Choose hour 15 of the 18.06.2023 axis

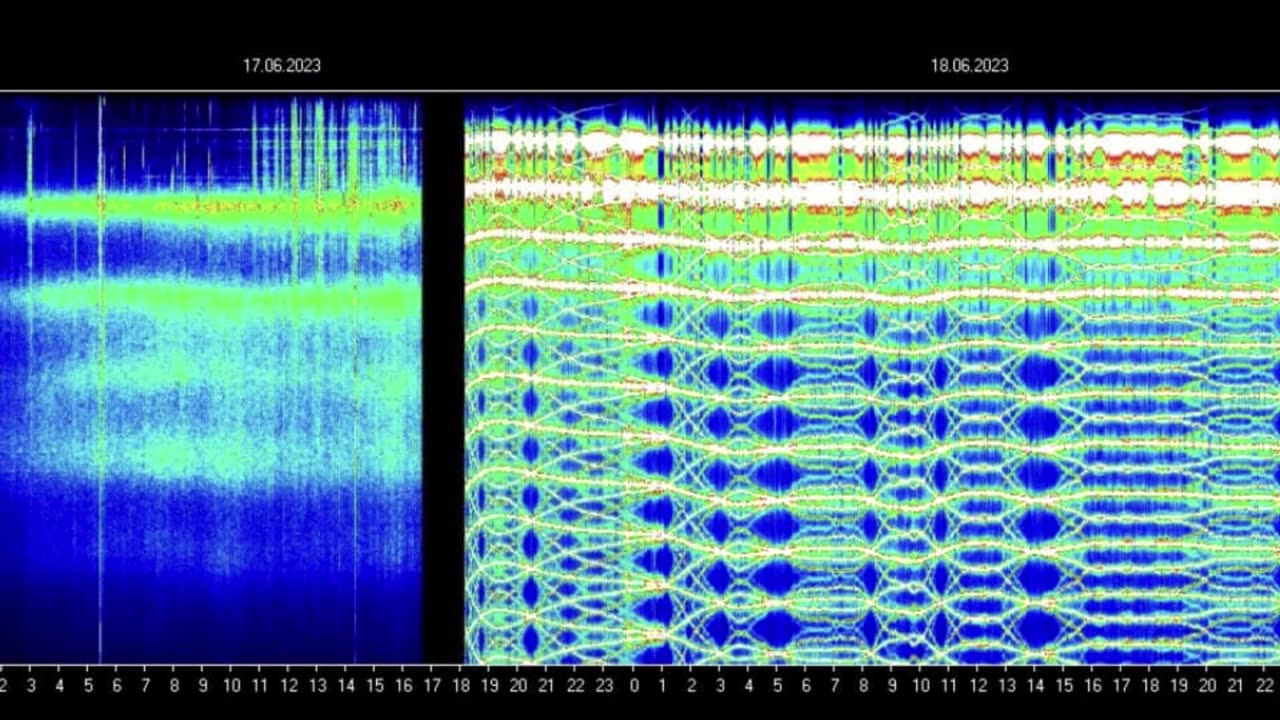pos(1064,686)
